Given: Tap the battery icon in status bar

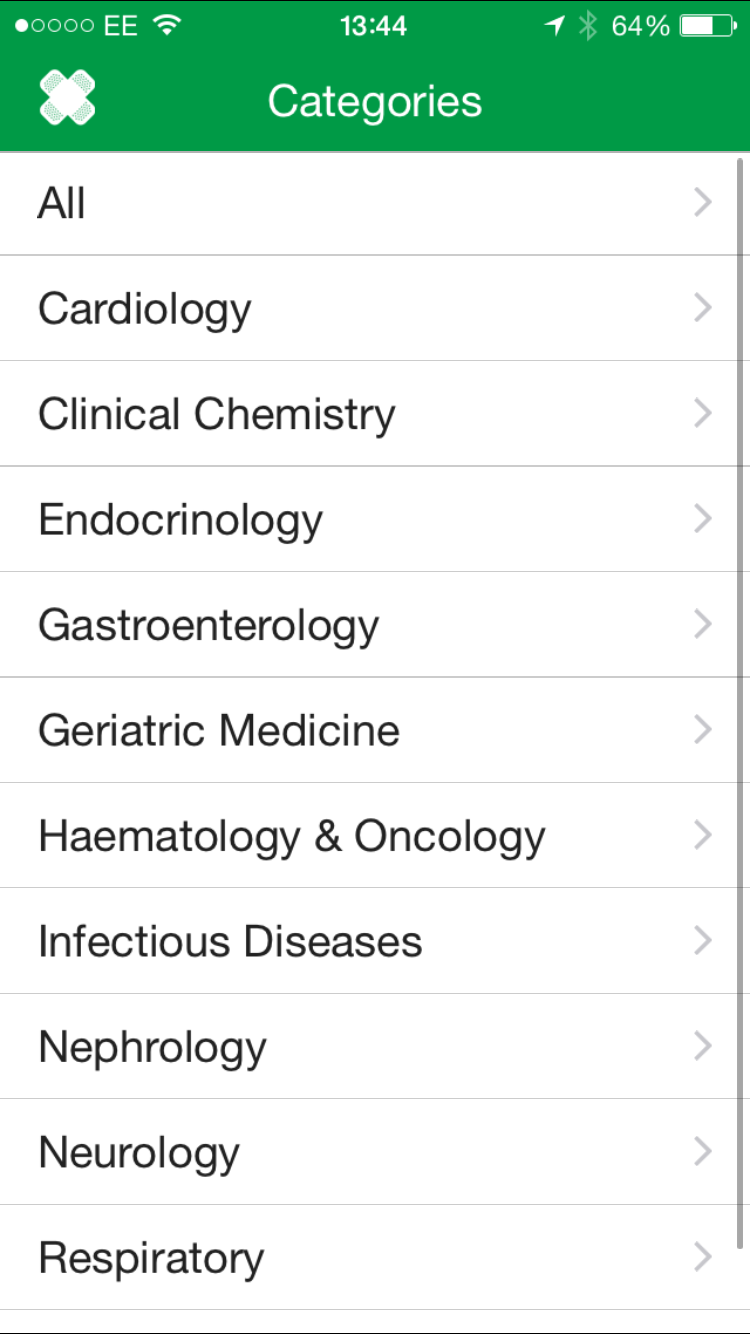Looking at the screenshot, I should (707, 26).
